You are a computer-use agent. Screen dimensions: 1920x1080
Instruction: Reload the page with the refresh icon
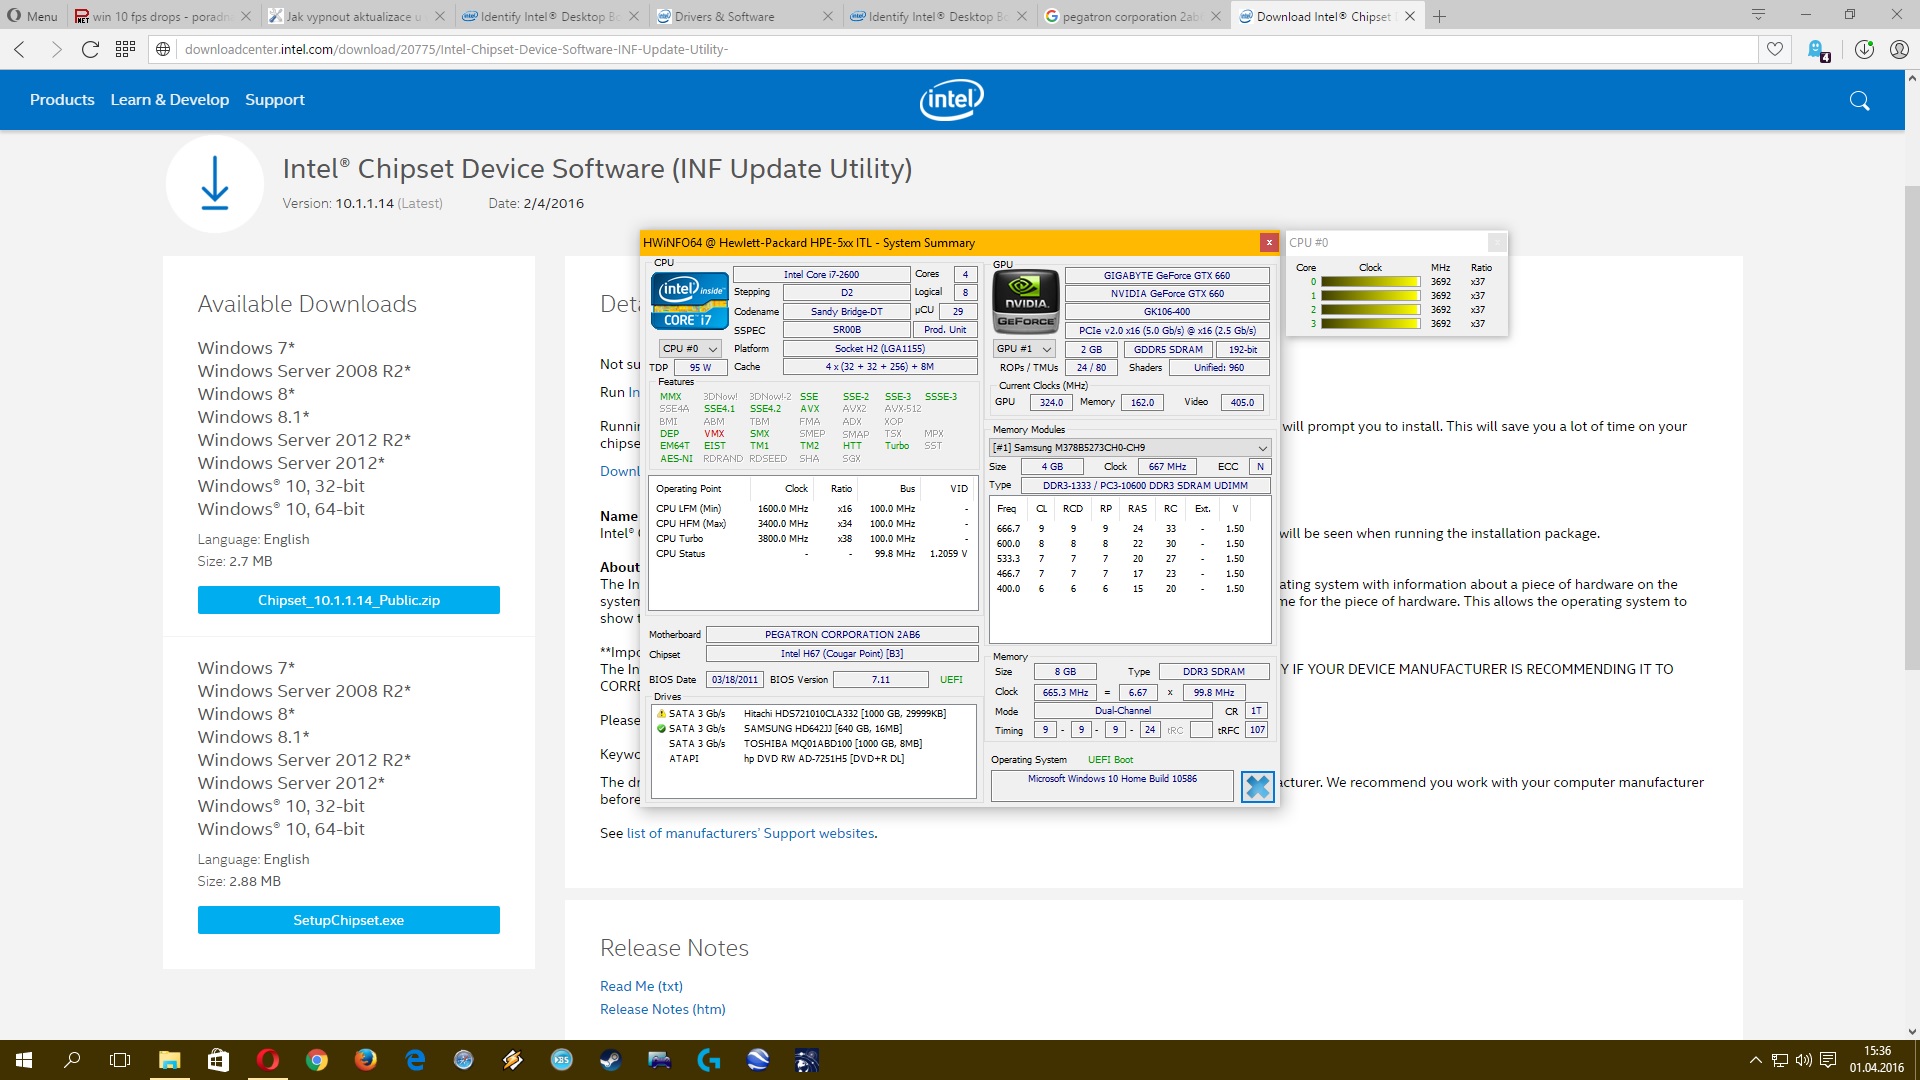pyautogui.click(x=90, y=49)
